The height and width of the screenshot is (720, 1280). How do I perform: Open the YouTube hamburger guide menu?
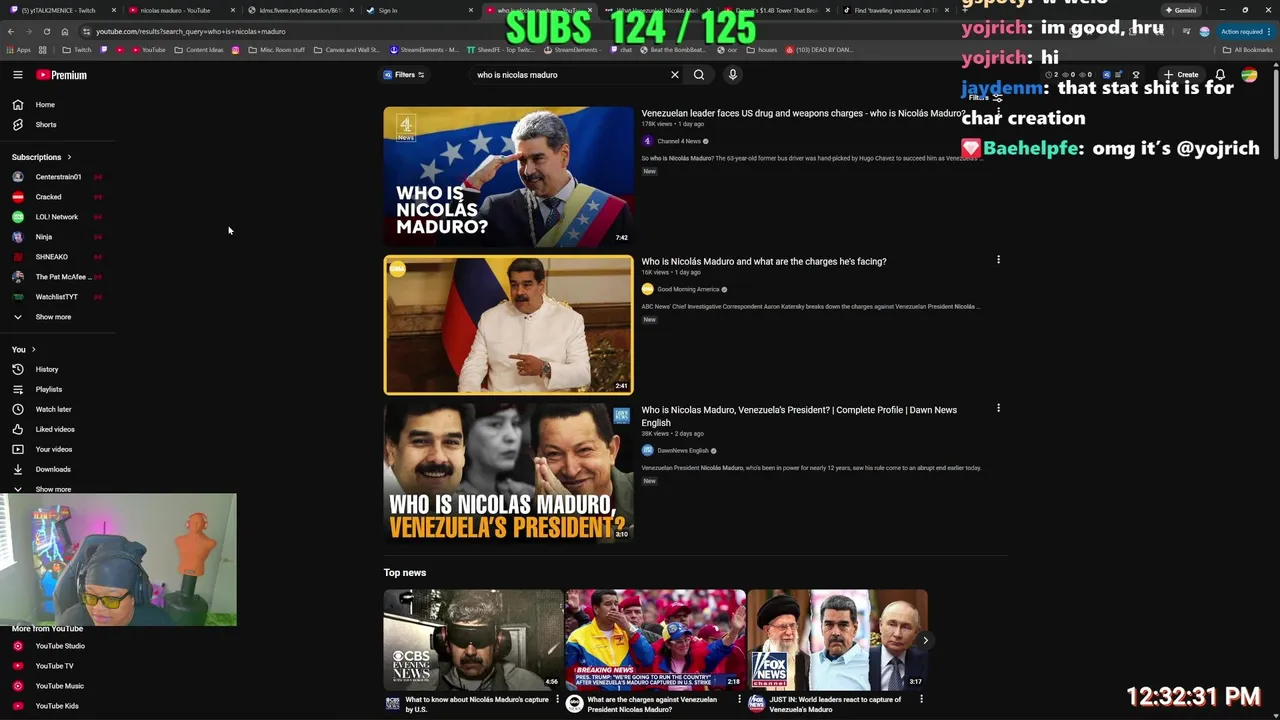pos(17,75)
